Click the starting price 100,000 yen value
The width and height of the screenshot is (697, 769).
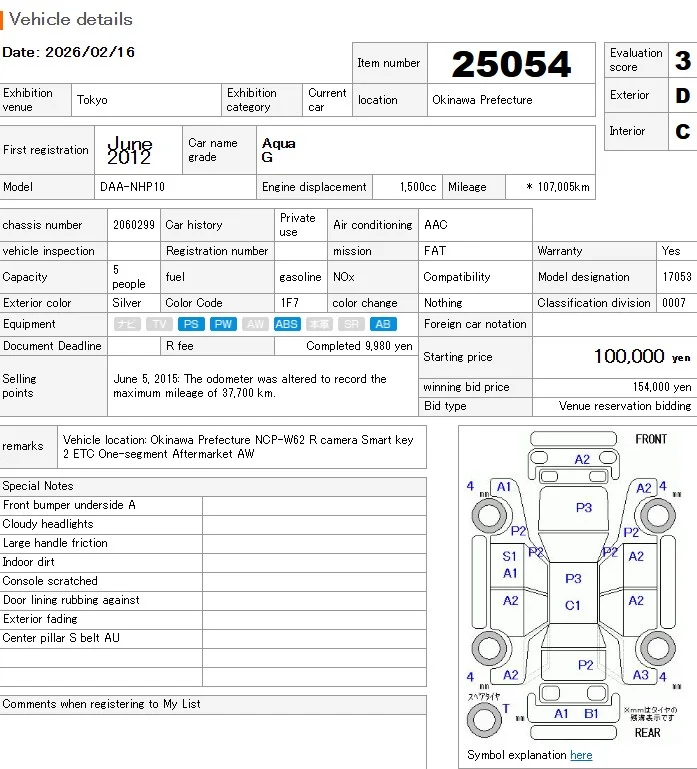642,357
